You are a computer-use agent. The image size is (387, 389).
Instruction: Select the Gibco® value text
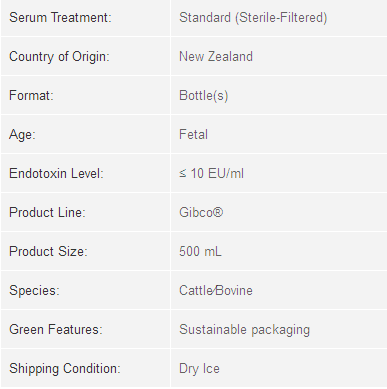[x=201, y=212]
